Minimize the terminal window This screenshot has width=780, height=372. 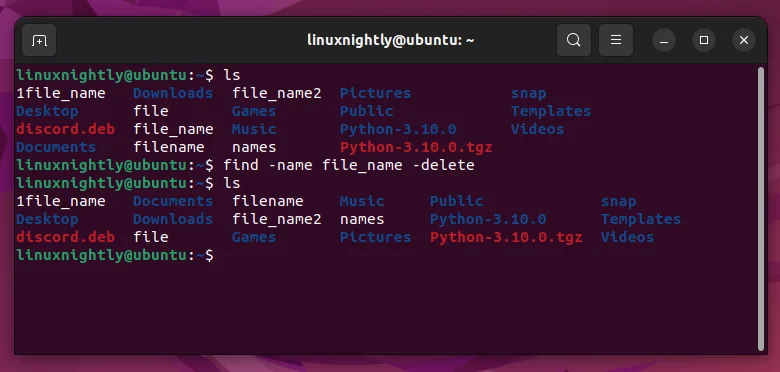(x=664, y=40)
